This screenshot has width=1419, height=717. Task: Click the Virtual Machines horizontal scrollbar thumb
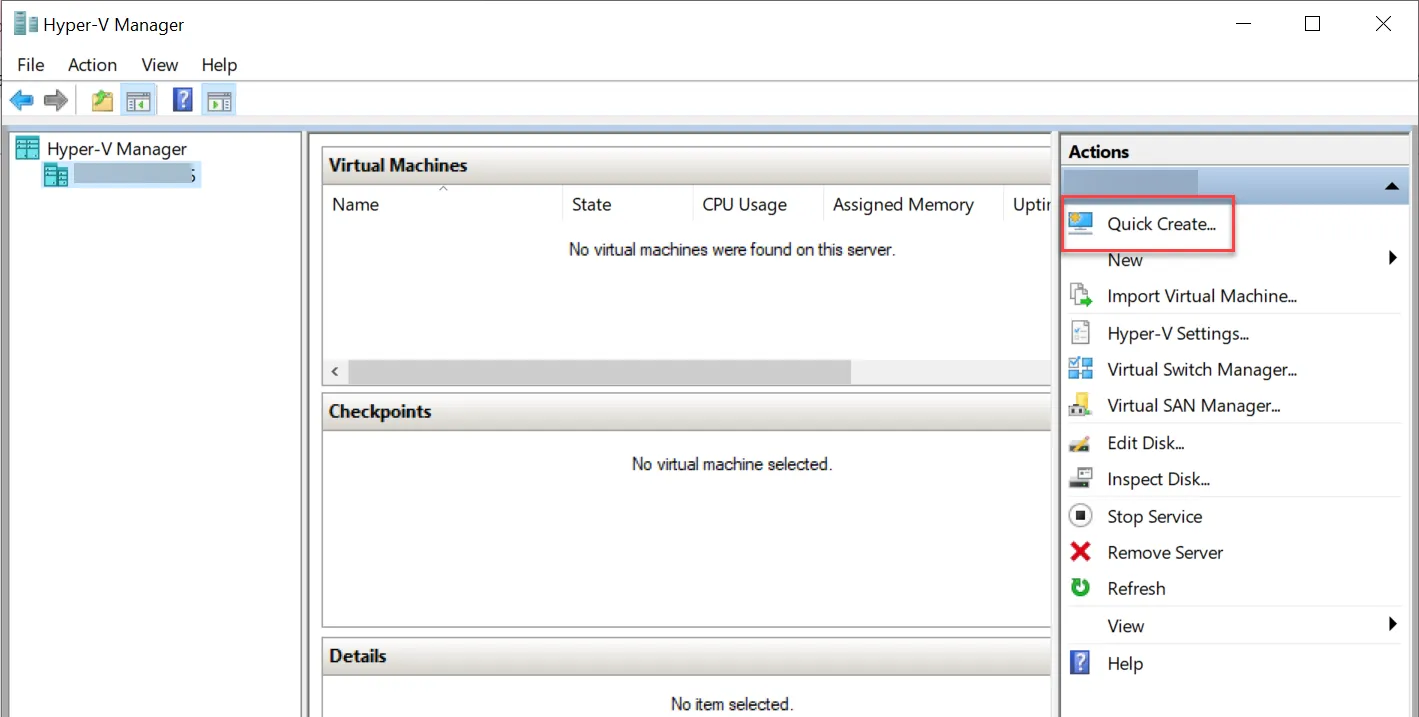[x=599, y=372]
